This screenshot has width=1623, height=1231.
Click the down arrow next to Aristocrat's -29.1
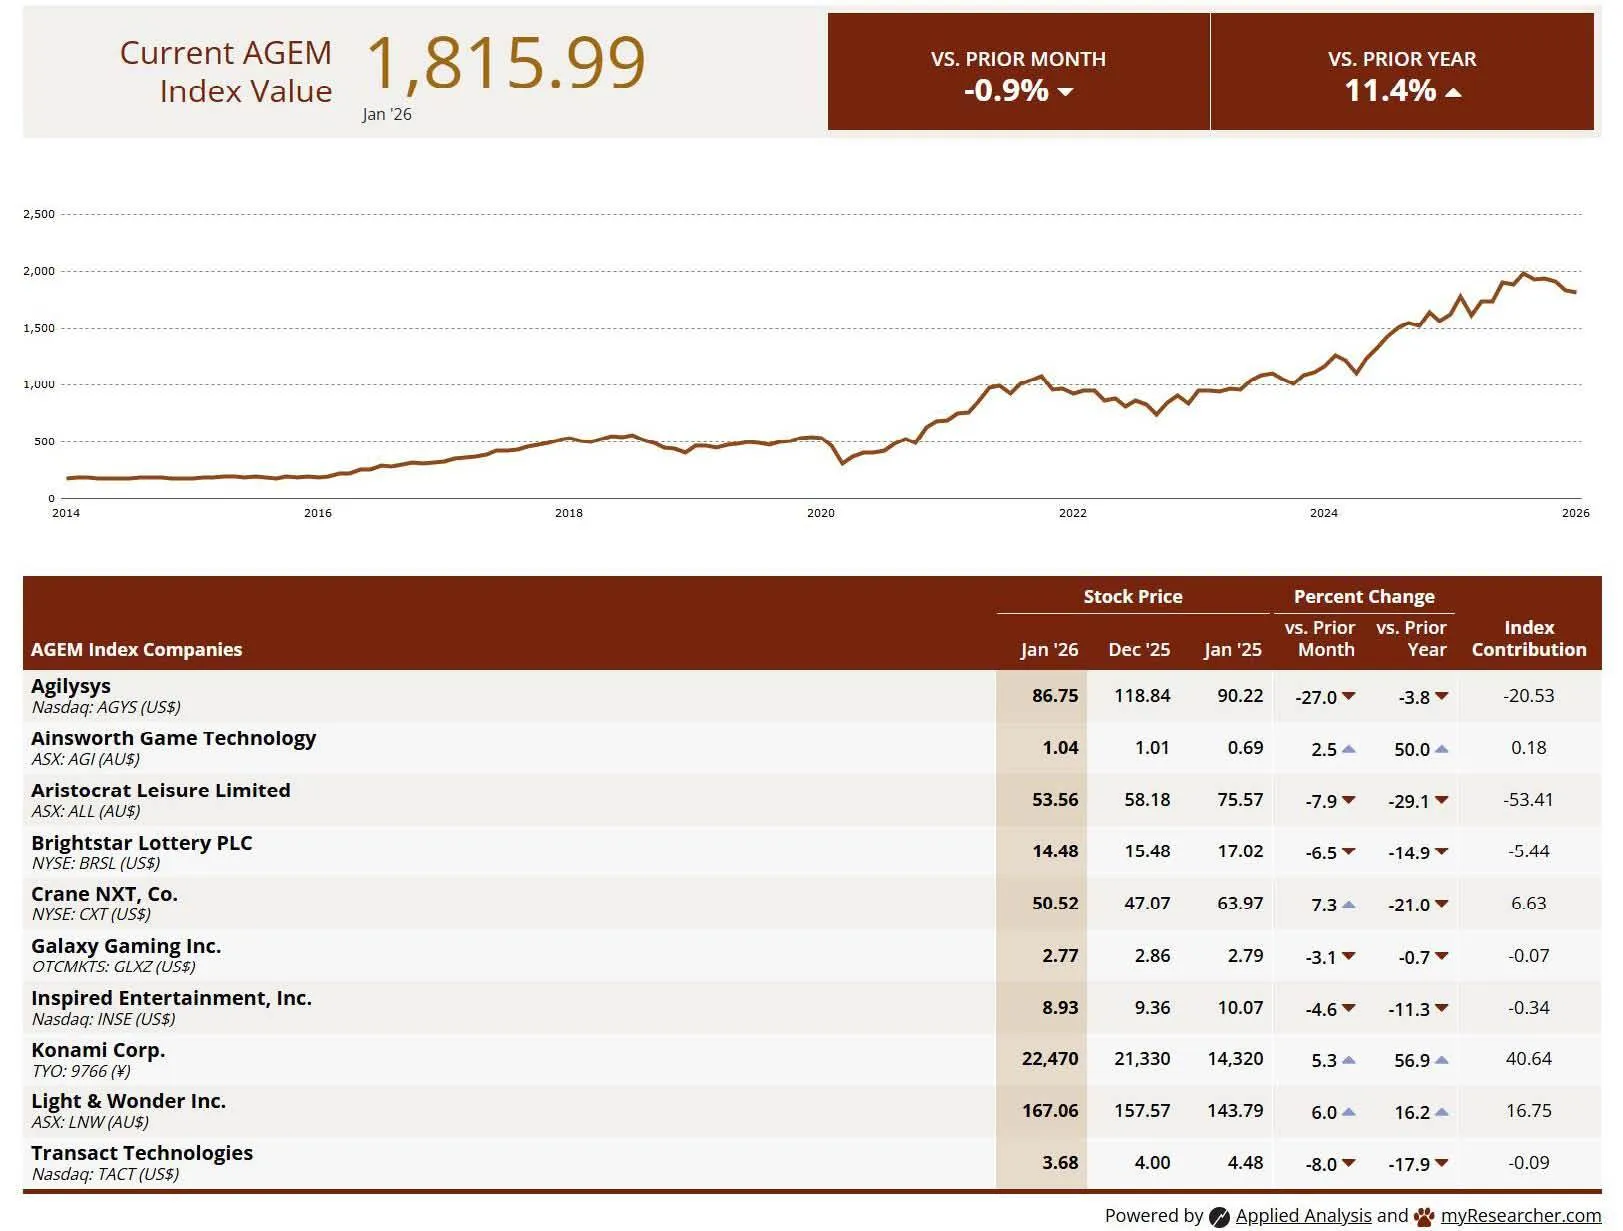pos(1442,801)
